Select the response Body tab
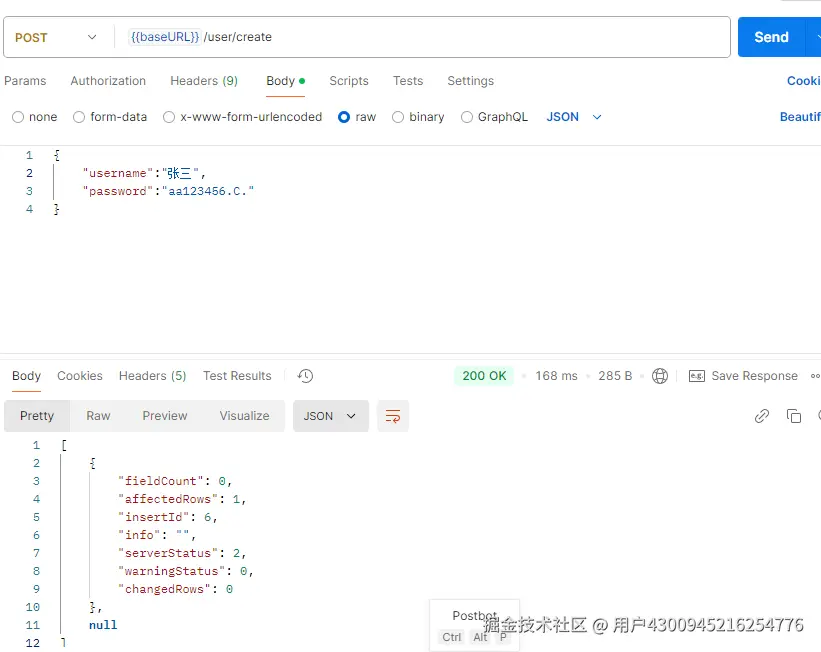This screenshot has height=652, width=821. coord(26,376)
